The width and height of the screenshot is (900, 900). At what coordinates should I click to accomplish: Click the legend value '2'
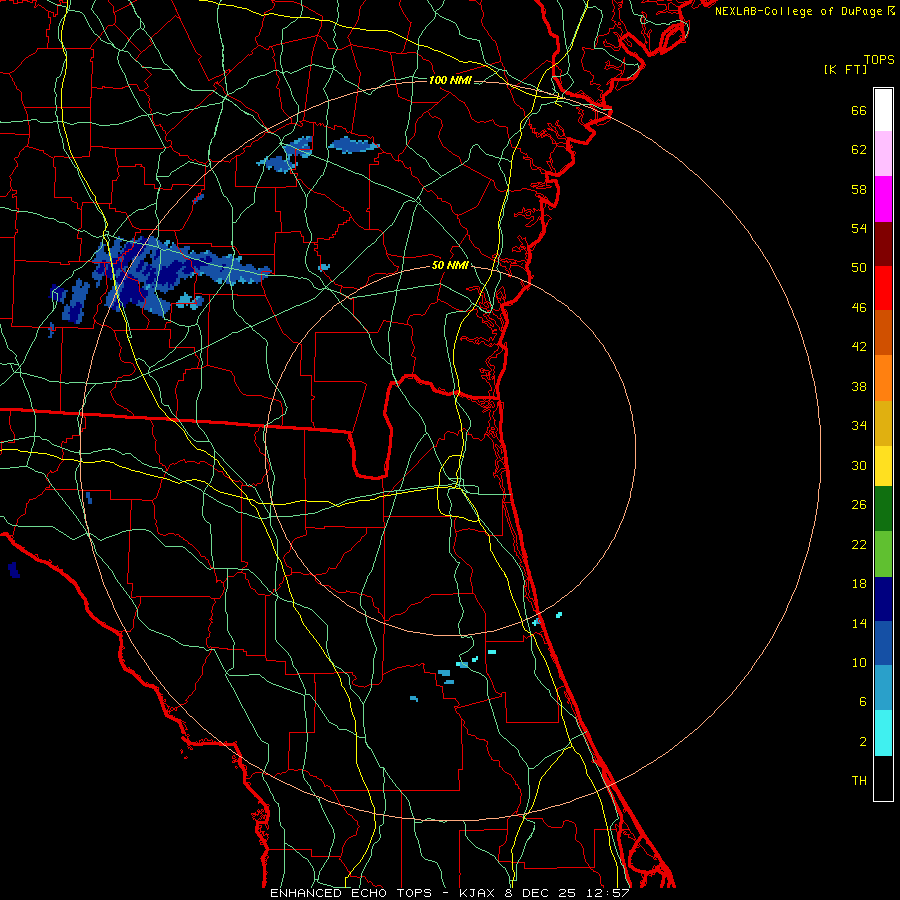863,742
